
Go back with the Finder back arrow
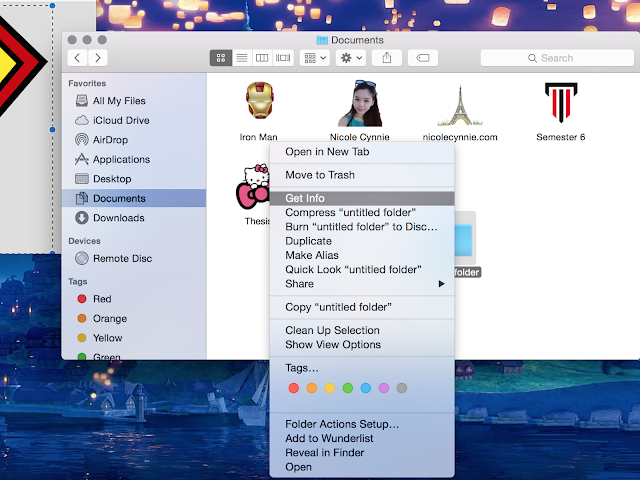tap(77, 58)
